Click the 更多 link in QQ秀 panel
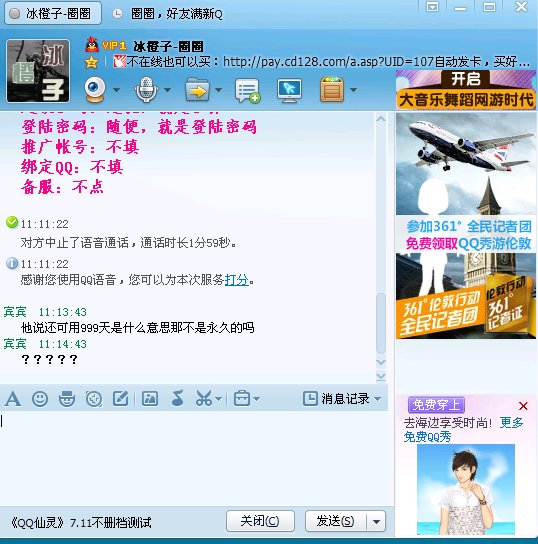The width and height of the screenshot is (538, 544). click(x=511, y=422)
